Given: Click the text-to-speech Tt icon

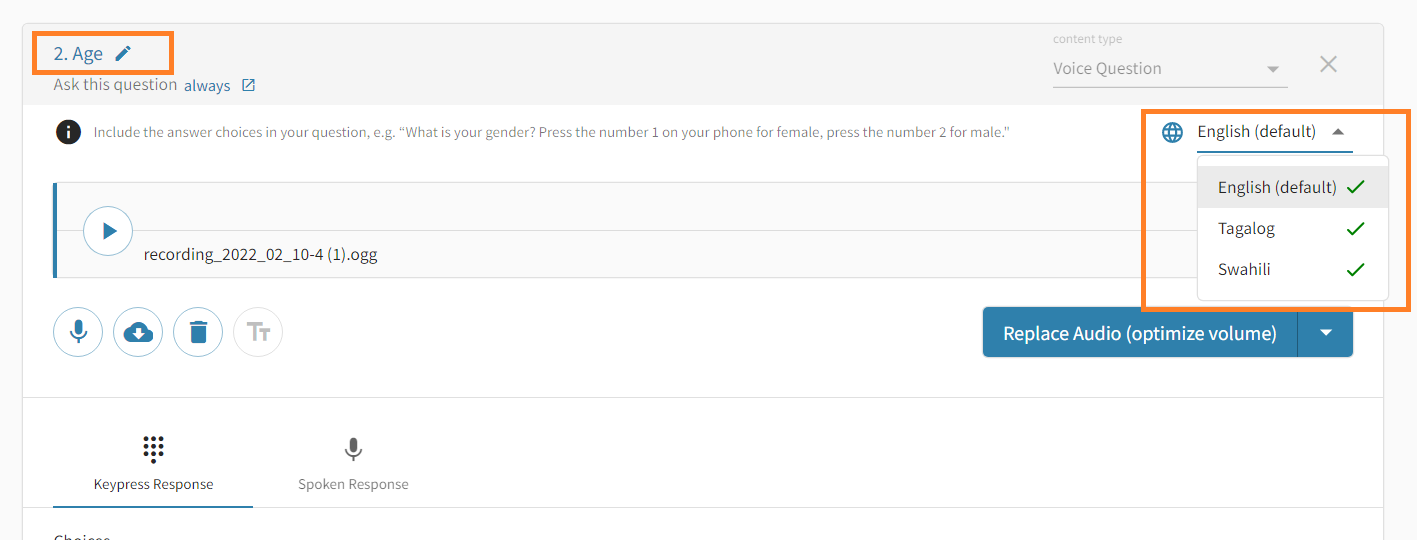Looking at the screenshot, I should (258, 332).
